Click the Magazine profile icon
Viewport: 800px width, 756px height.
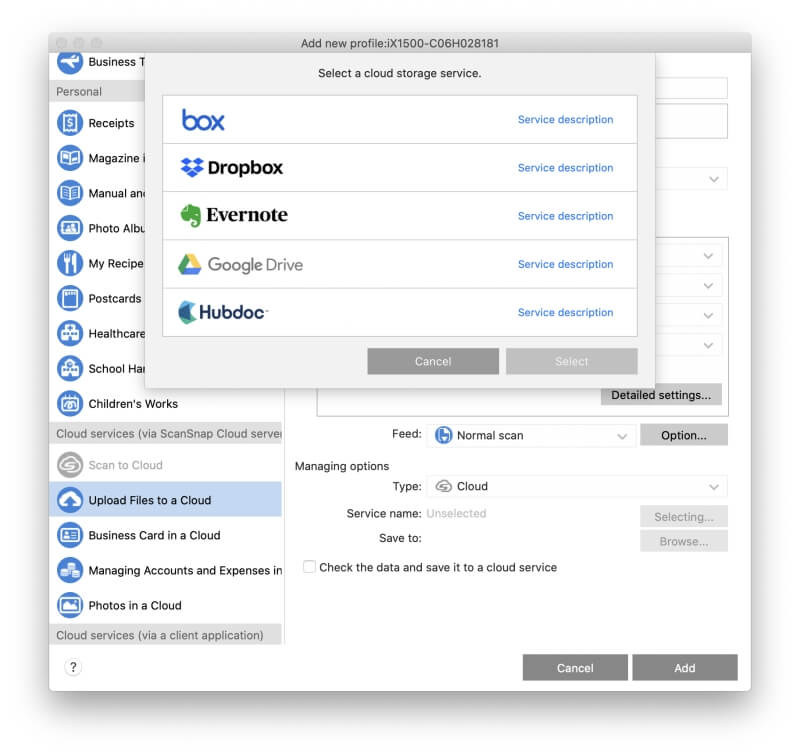pos(70,158)
